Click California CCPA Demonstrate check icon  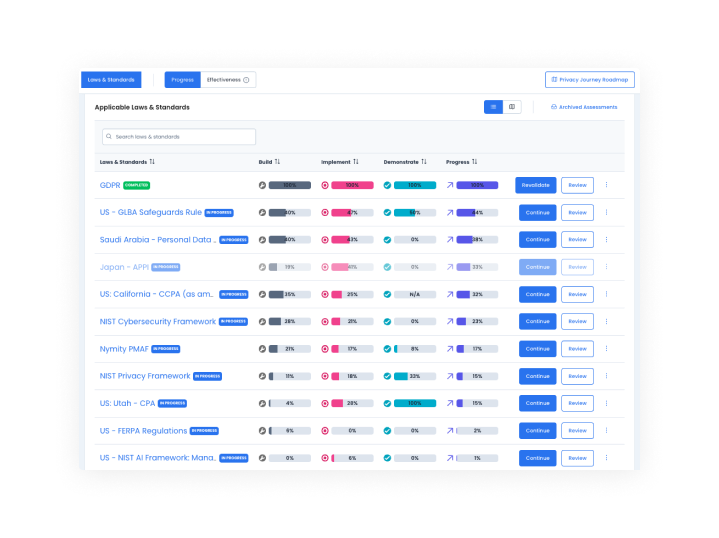(x=387, y=294)
